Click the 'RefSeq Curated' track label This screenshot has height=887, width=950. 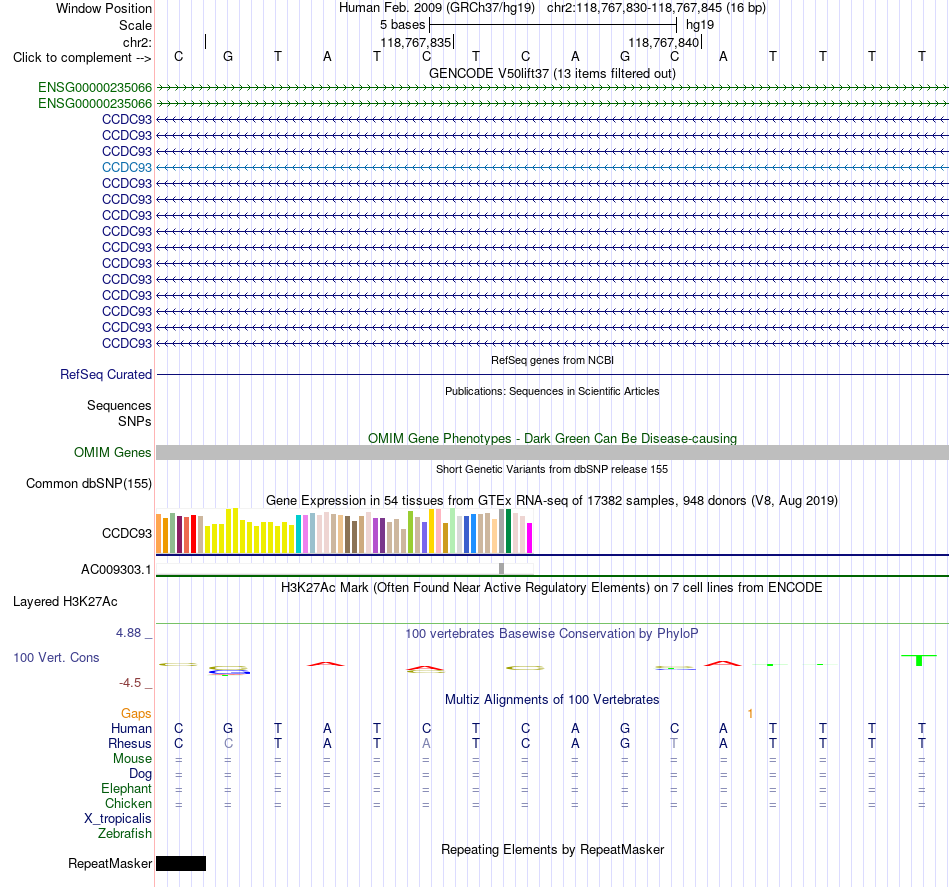pyautogui.click(x=105, y=374)
